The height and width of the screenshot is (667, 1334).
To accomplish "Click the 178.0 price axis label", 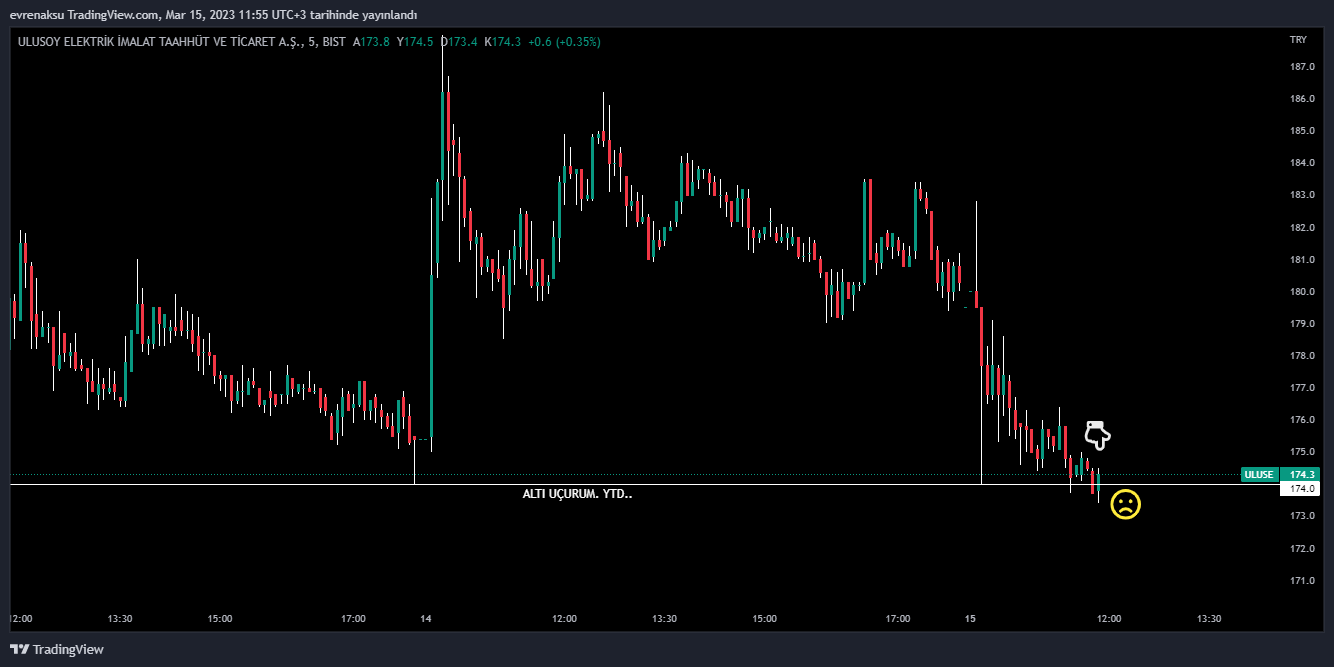I will point(1301,356).
